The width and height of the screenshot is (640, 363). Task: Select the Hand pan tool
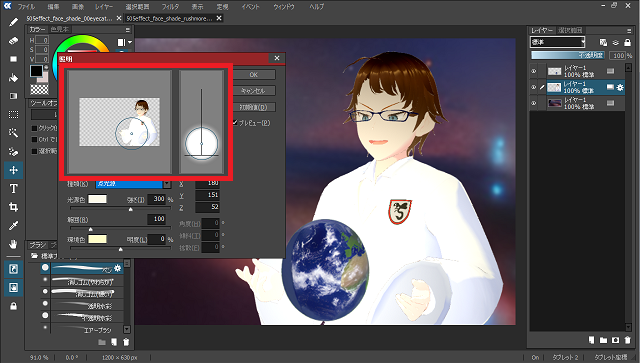point(13,244)
